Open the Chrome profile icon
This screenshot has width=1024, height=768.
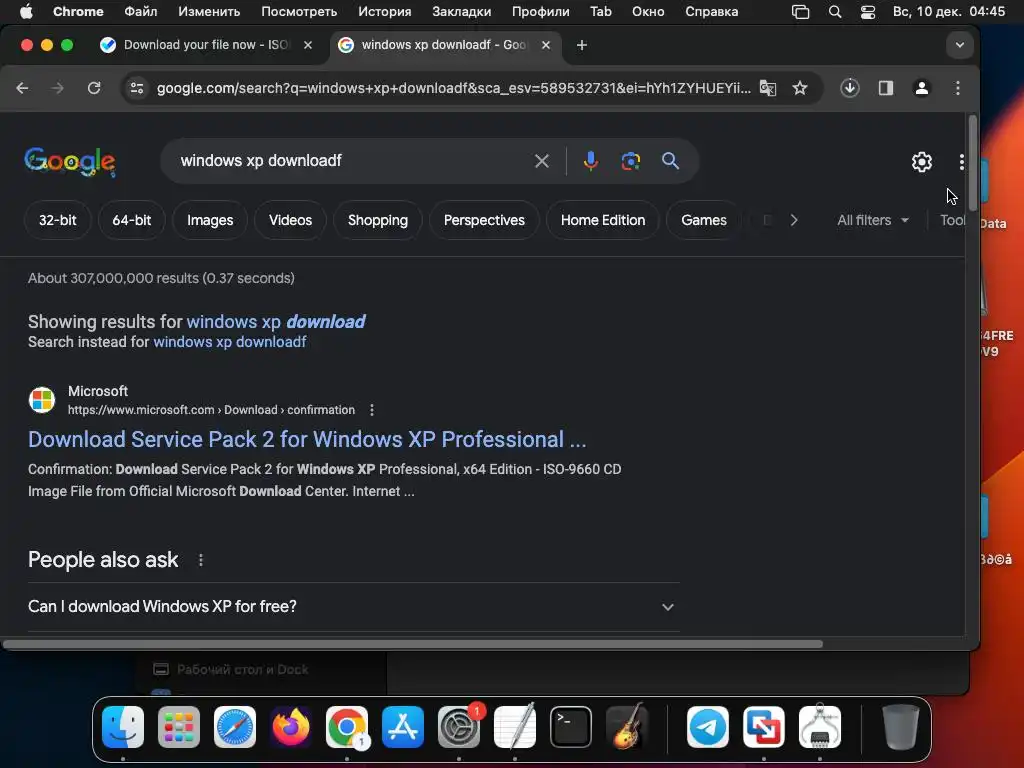coord(921,88)
